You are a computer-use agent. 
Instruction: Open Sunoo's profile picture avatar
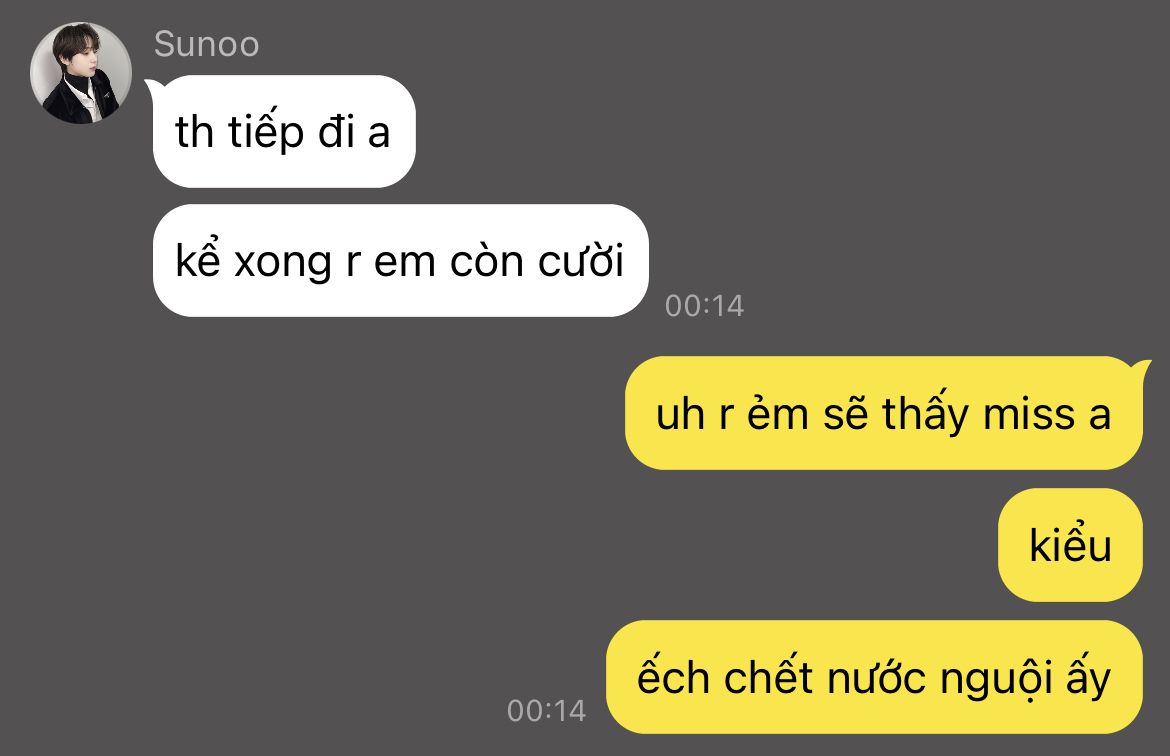(81, 72)
